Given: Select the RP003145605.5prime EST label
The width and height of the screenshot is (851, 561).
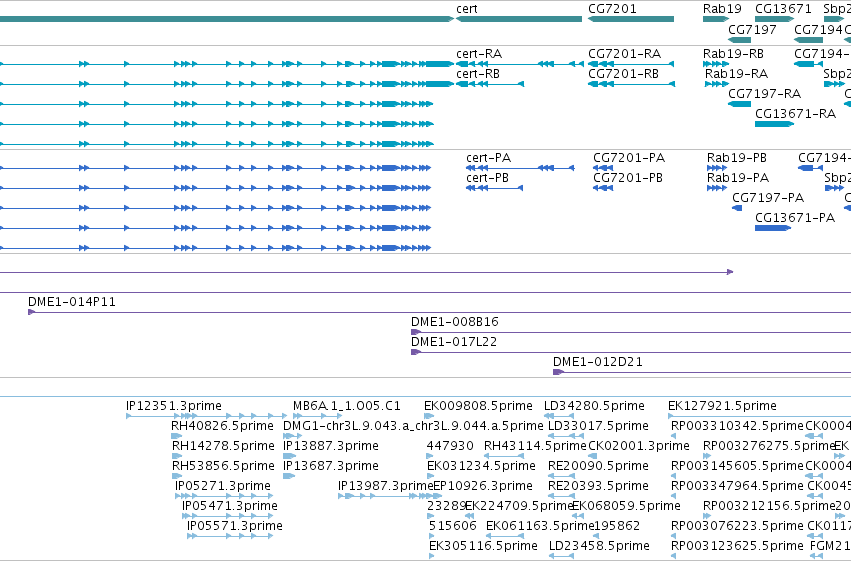Looking at the screenshot, I should (x=737, y=466).
